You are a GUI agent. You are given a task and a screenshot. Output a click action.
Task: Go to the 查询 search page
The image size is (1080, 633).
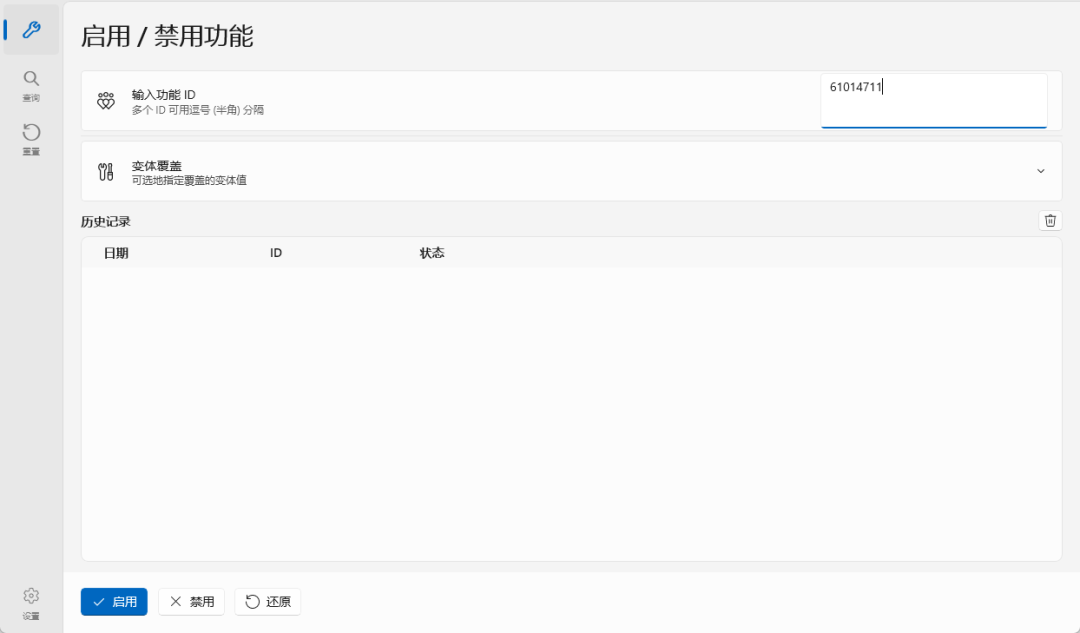[31, 85]
